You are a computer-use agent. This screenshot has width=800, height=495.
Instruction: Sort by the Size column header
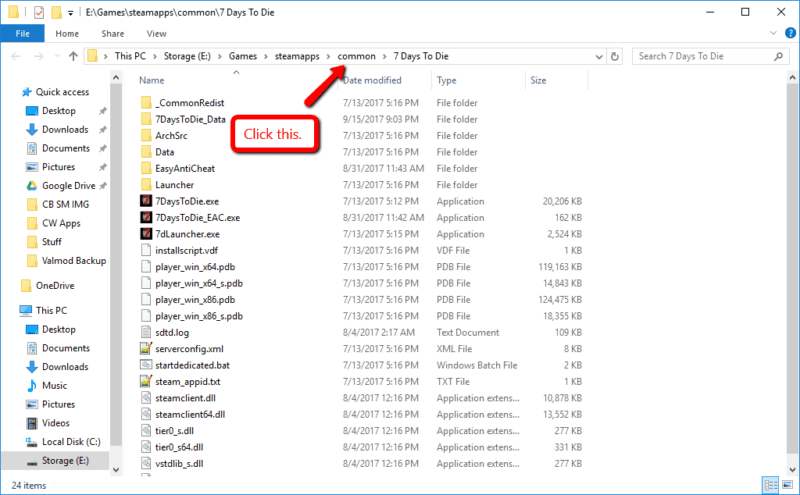click(x=538, y=80)
